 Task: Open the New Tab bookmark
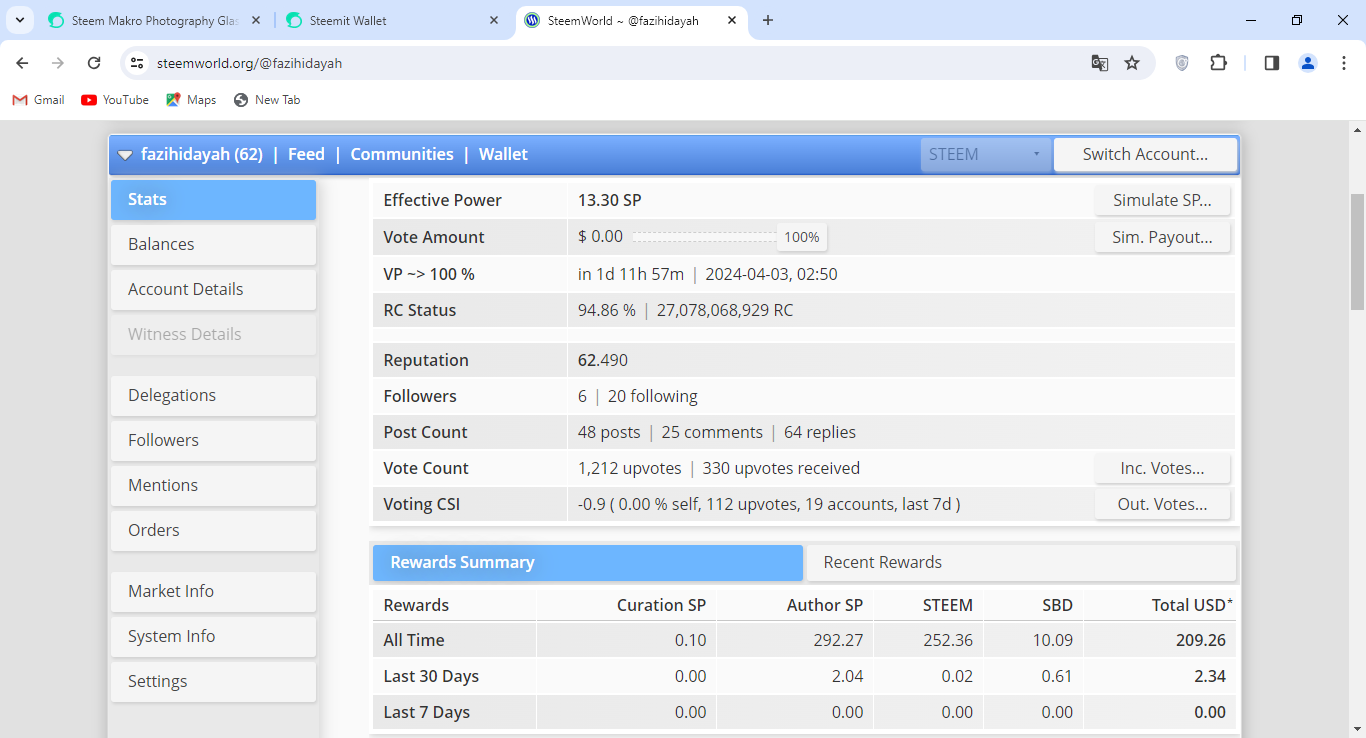[267, 100]
